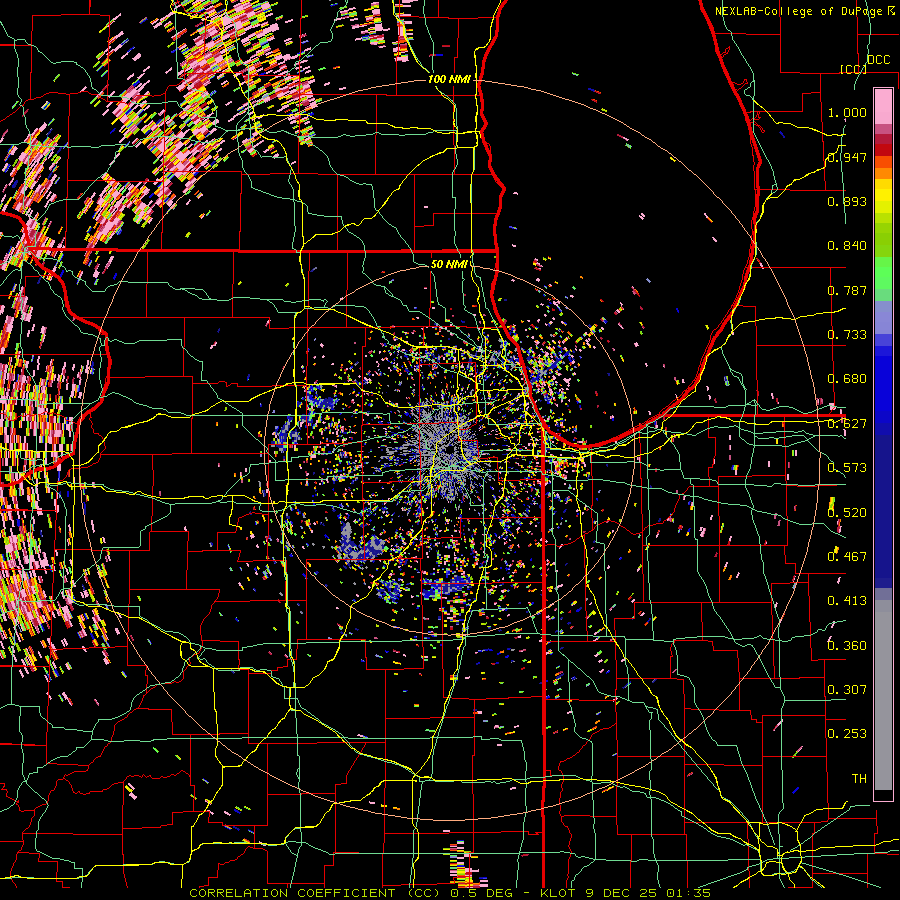Select the 0.573 scale value
Image resolution: width=900 pixels, height=900 pixels.
tap(847, 468)
